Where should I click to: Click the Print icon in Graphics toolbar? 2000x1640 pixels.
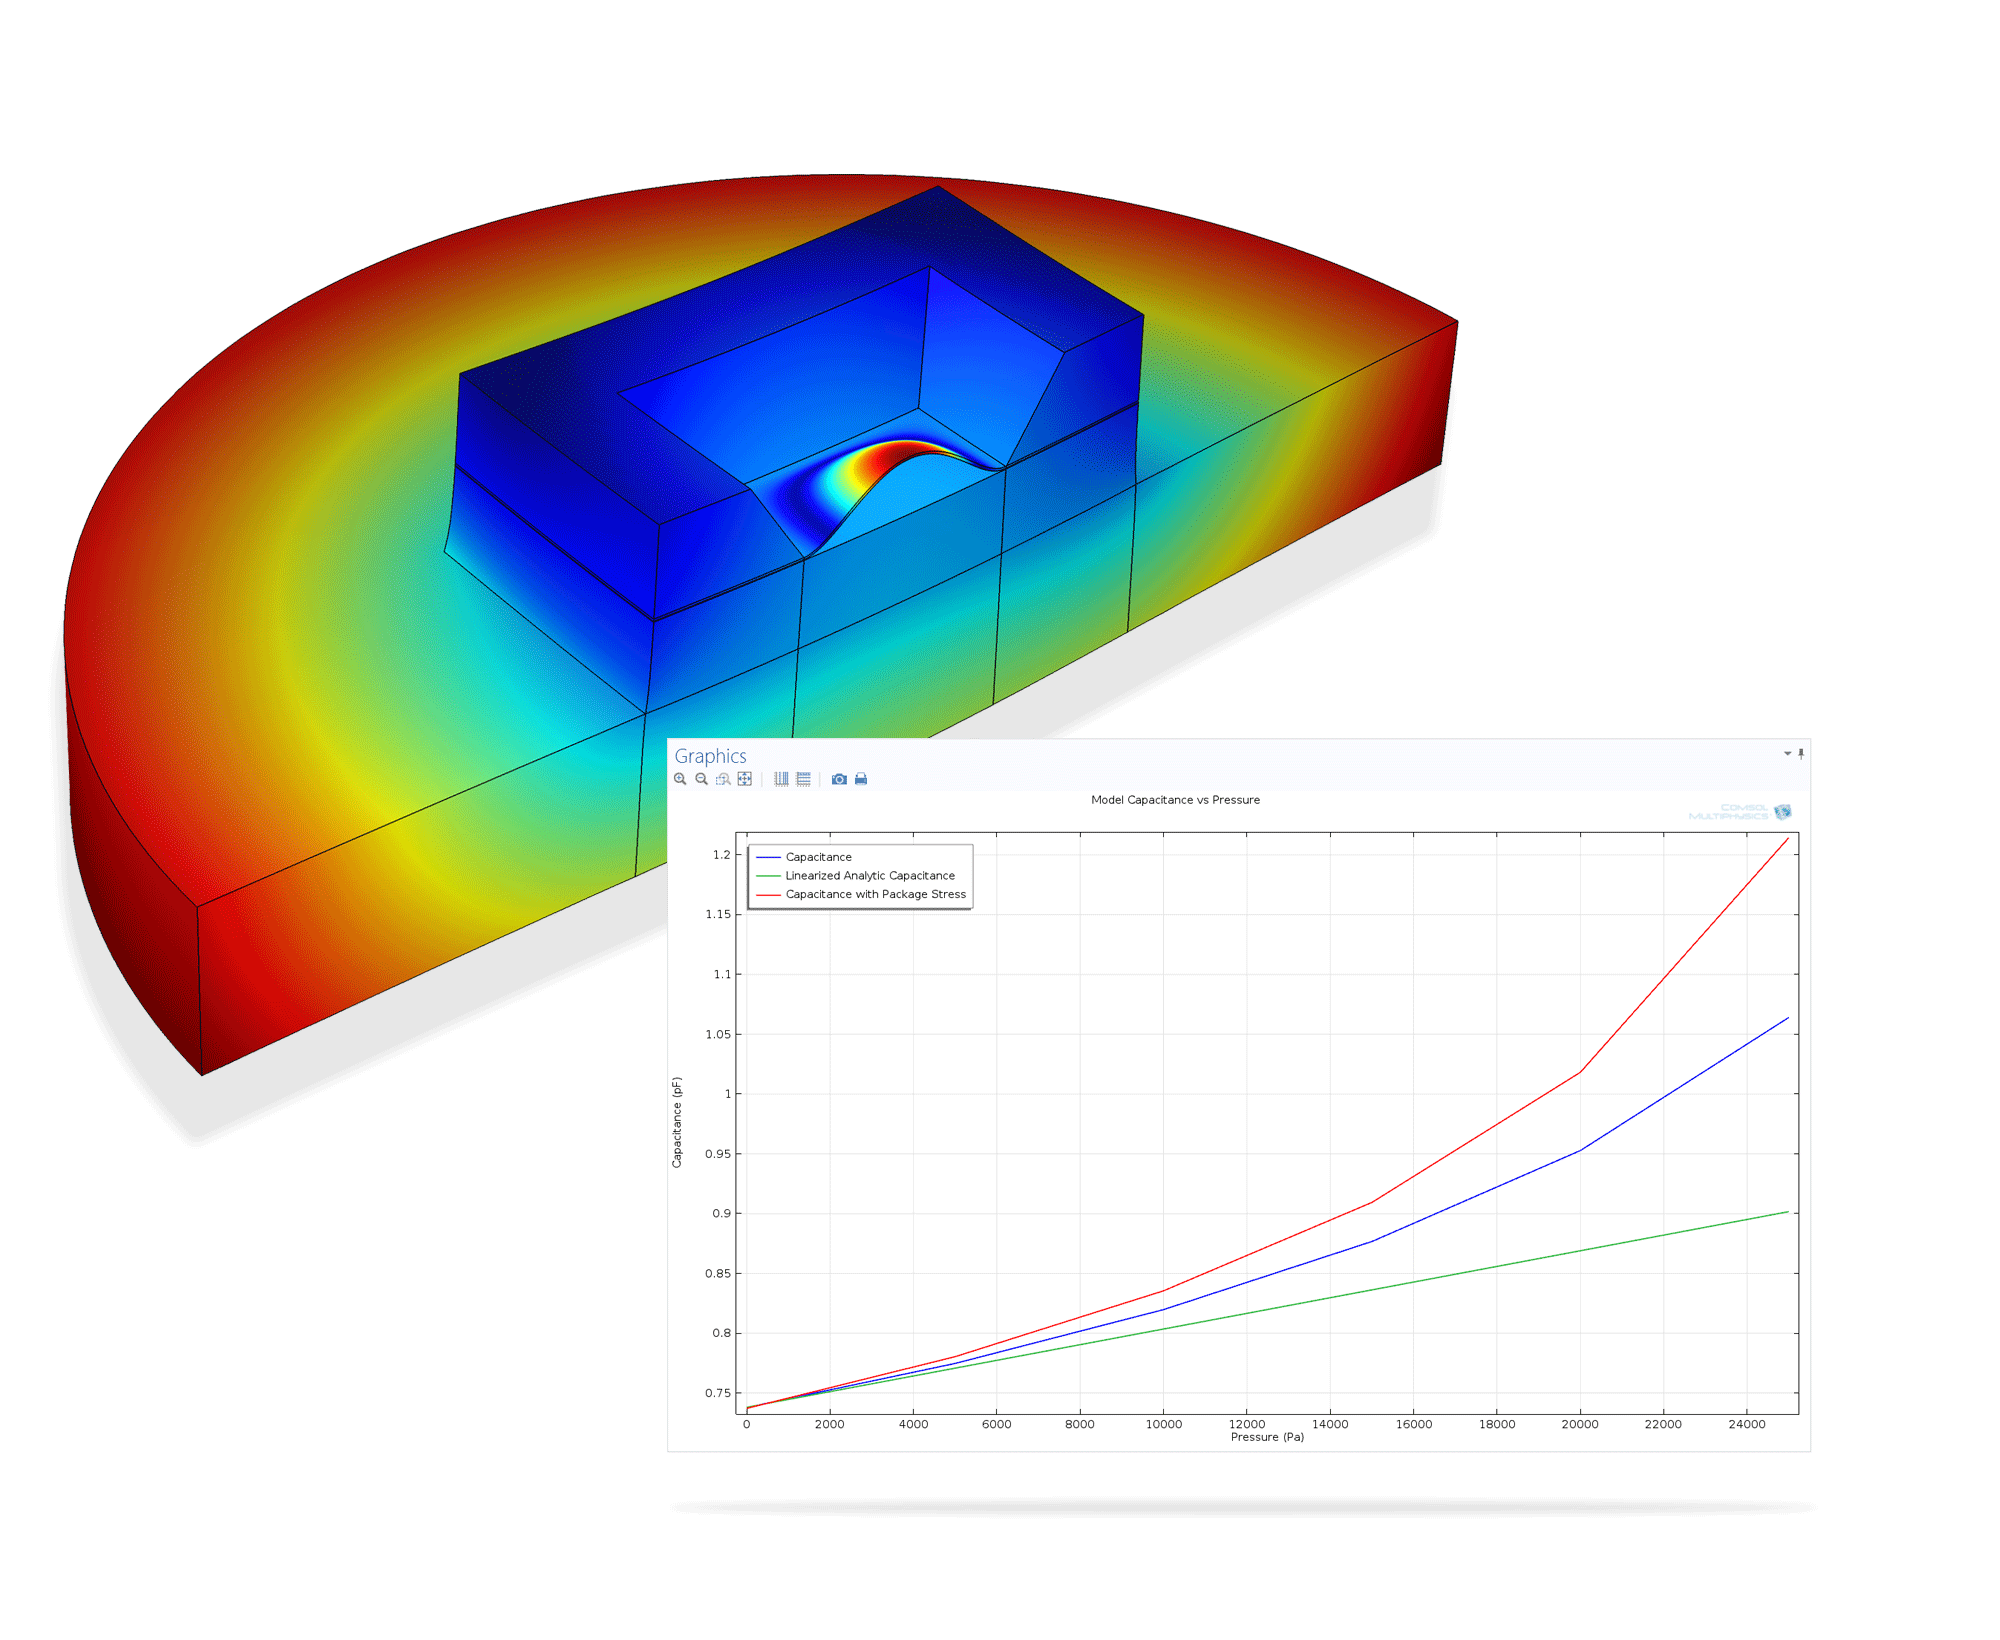pyautogui.click(x=861, y=779)
